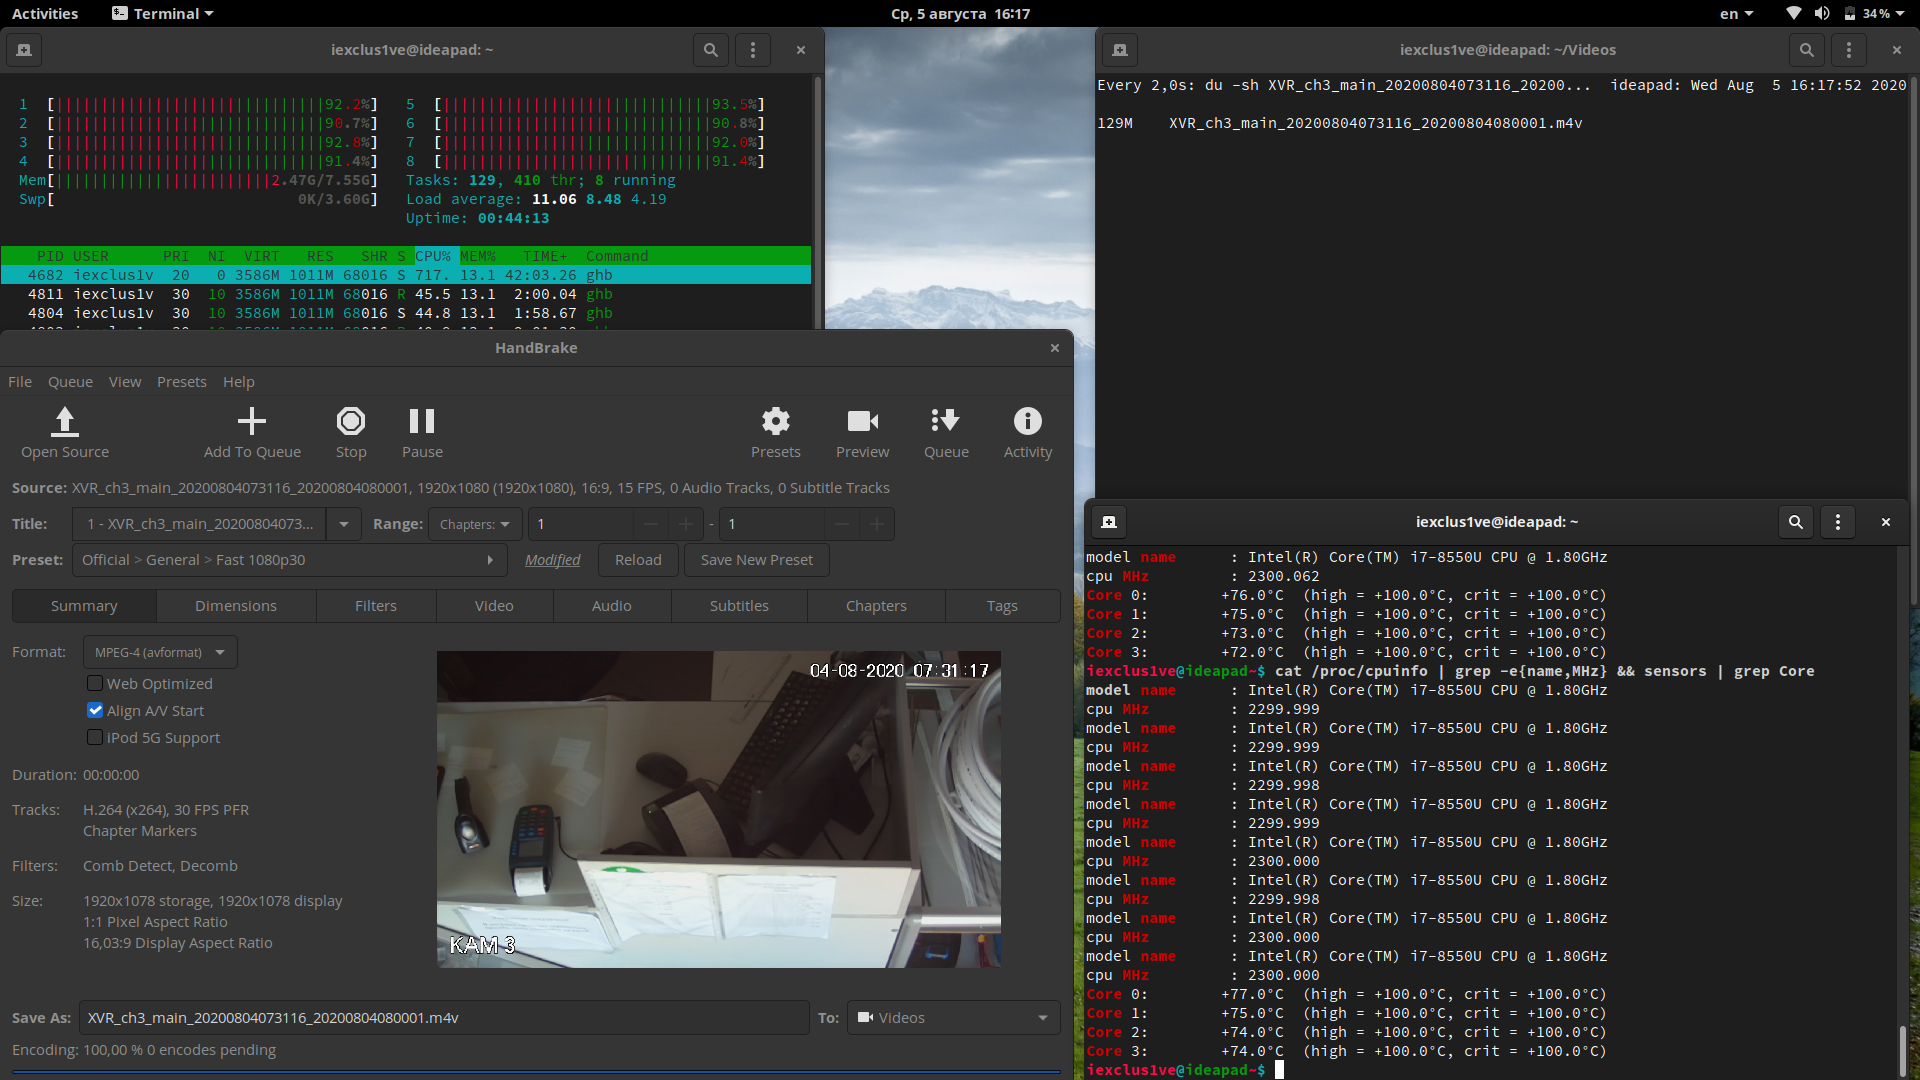Viewport: 1920px width, 1080px height.
Task: Open the Activities overview
Action: pyautogui.click(x=45, y=14)
